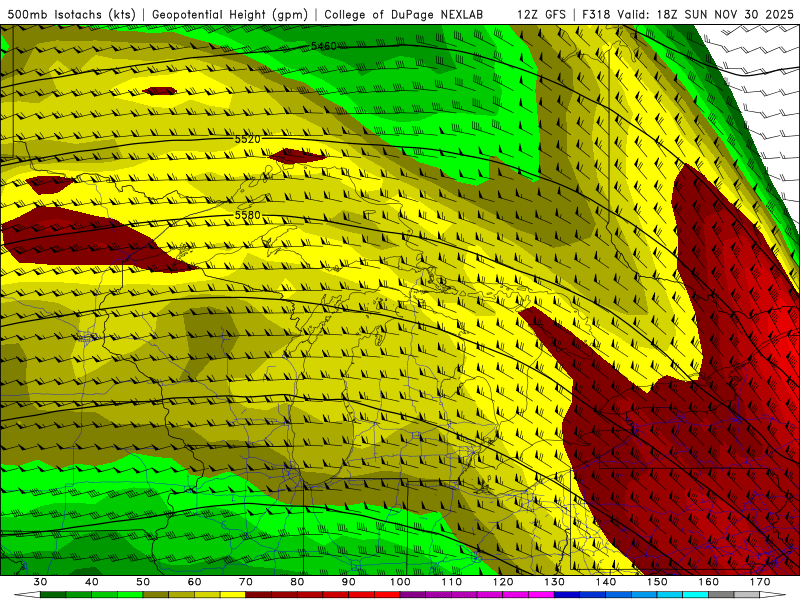
Task: Click the '12Z GFS' model run label
Action: point(541,15)
